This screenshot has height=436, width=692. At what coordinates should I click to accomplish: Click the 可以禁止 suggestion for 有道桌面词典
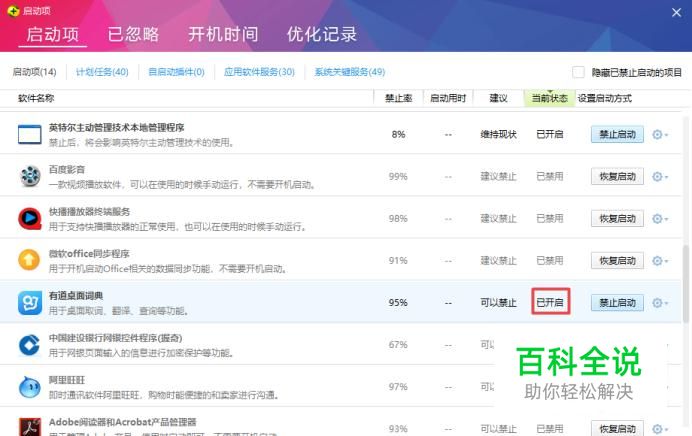[498, 303]
